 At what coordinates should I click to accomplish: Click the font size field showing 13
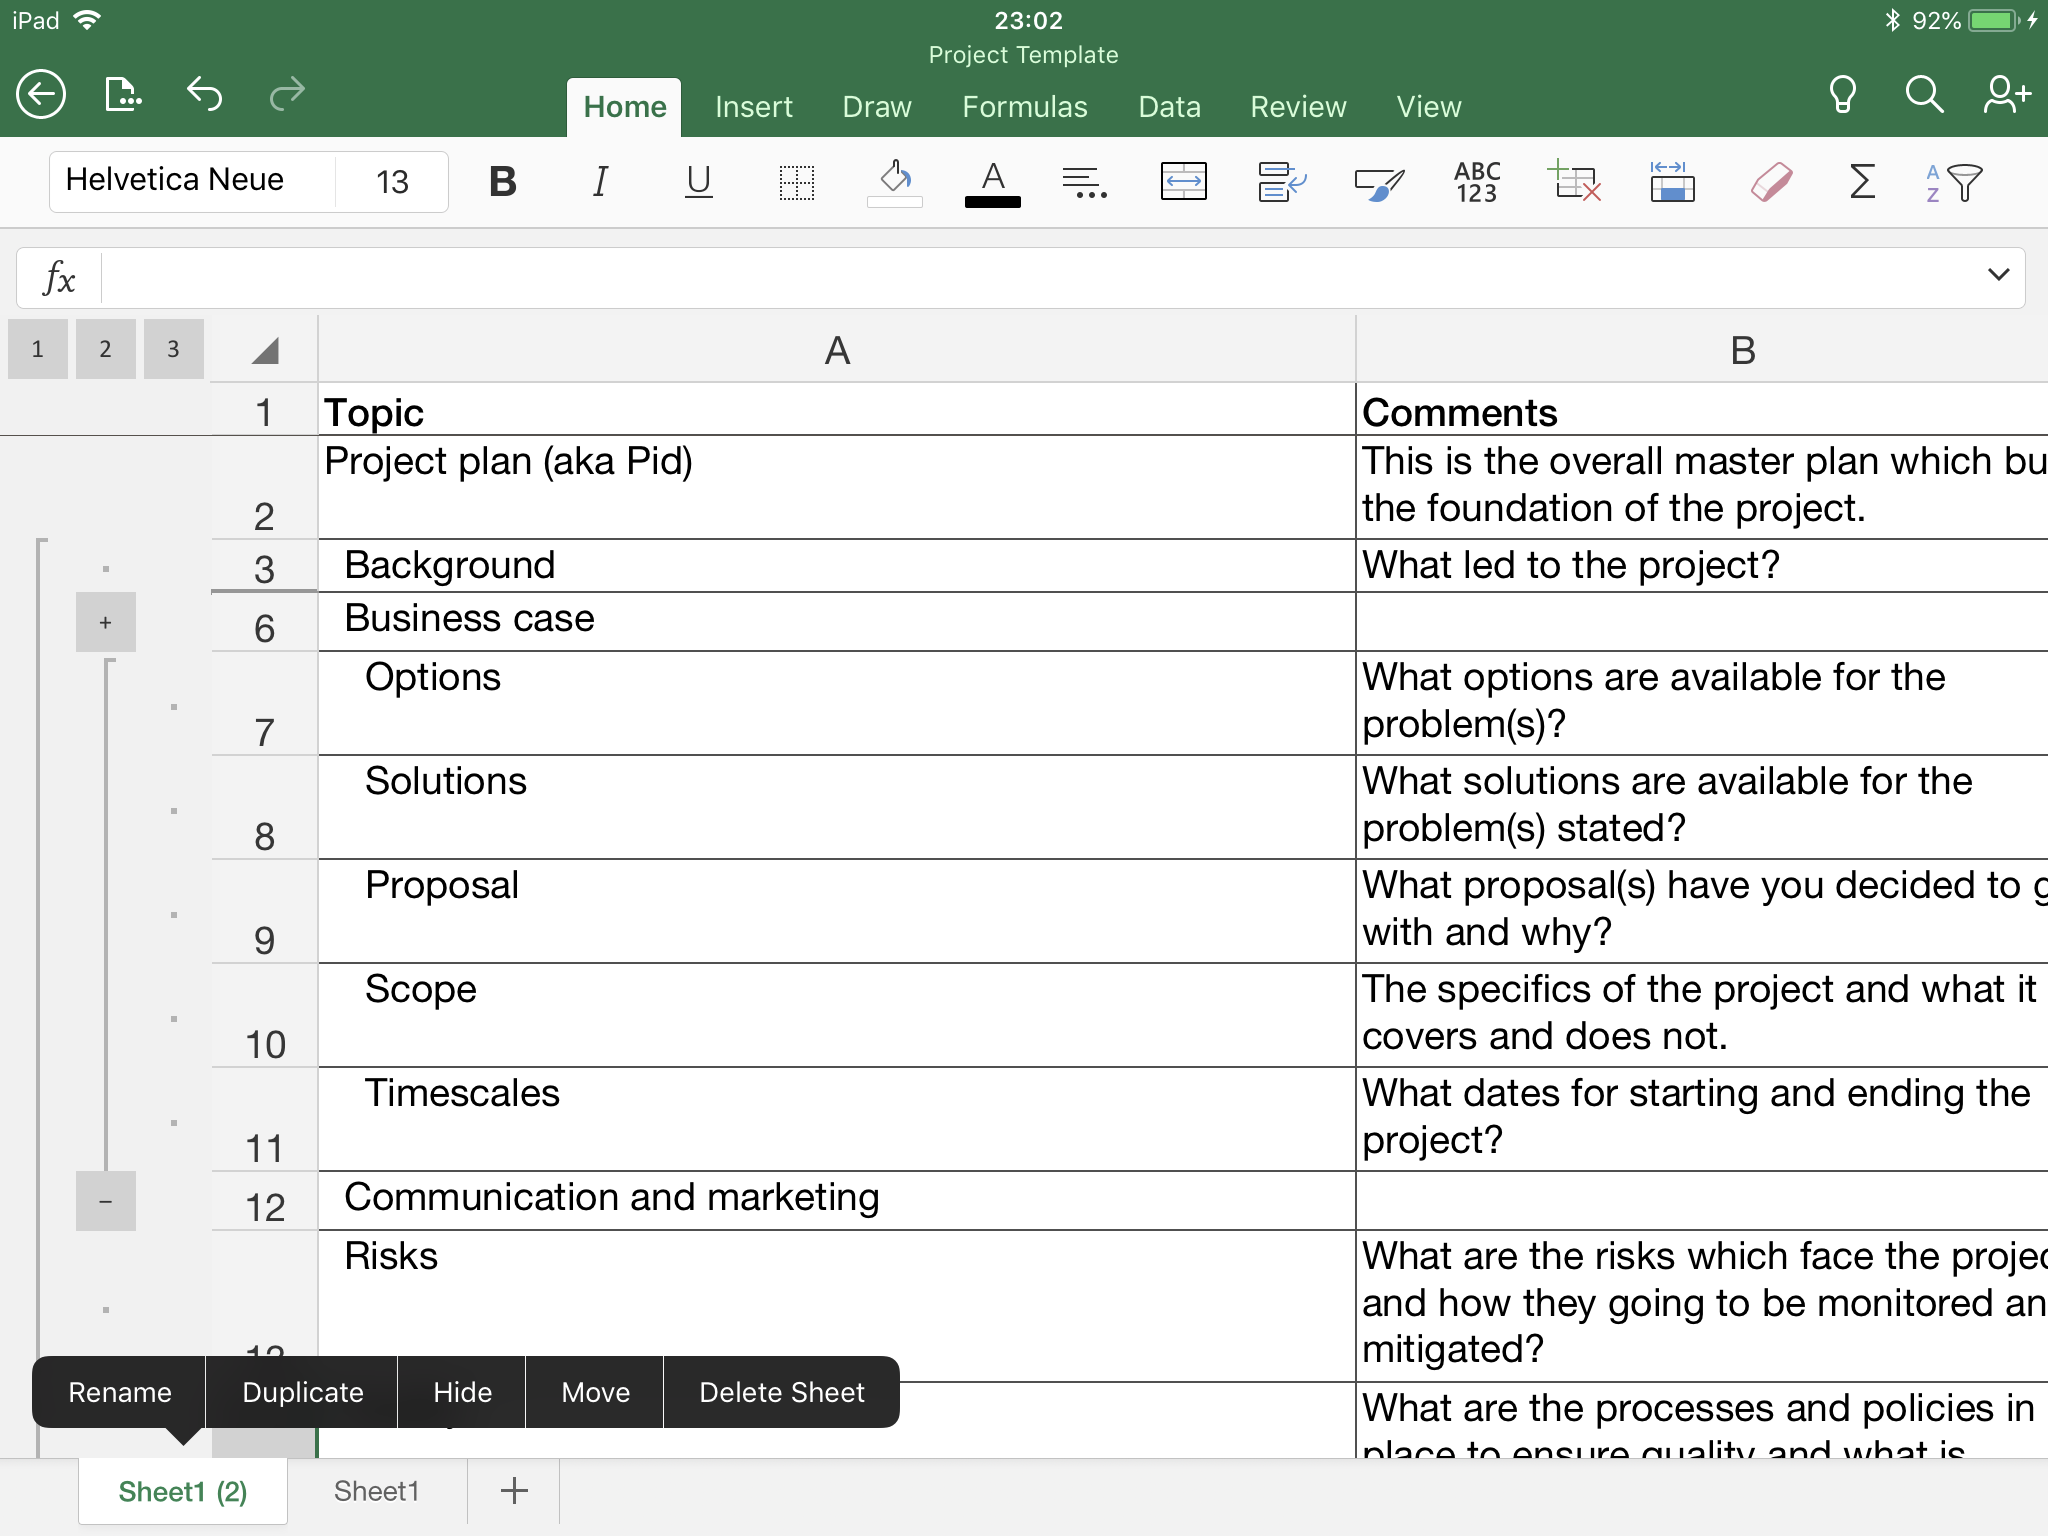click(x=392, y=182)
